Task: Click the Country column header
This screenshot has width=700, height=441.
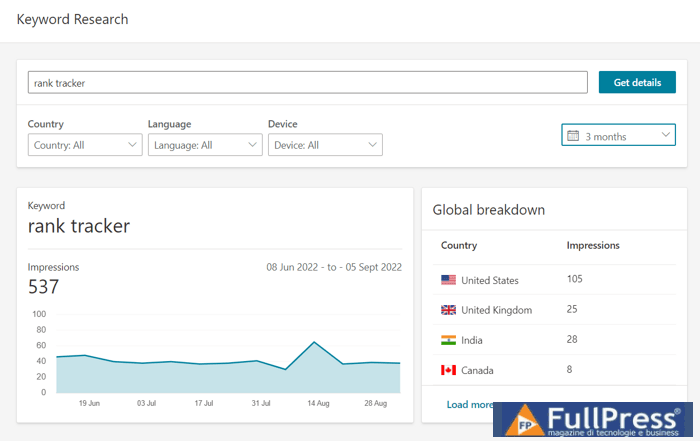Action: tap(459, 245)
